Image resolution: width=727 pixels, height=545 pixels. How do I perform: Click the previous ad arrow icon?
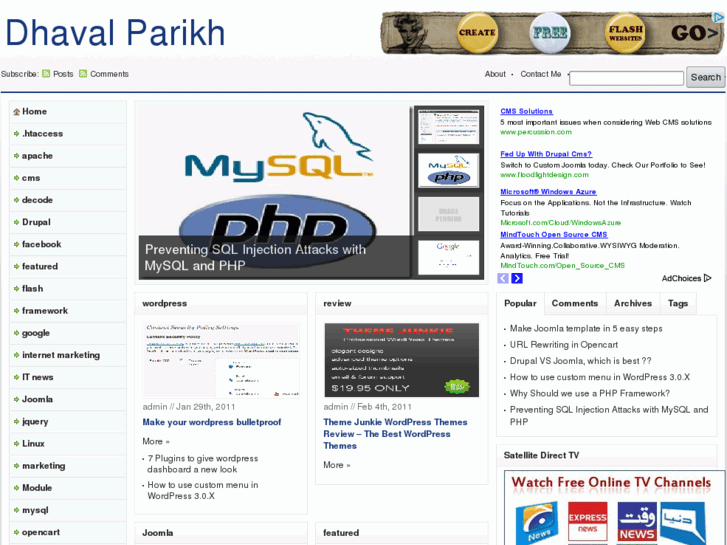[x=503, y=278]
